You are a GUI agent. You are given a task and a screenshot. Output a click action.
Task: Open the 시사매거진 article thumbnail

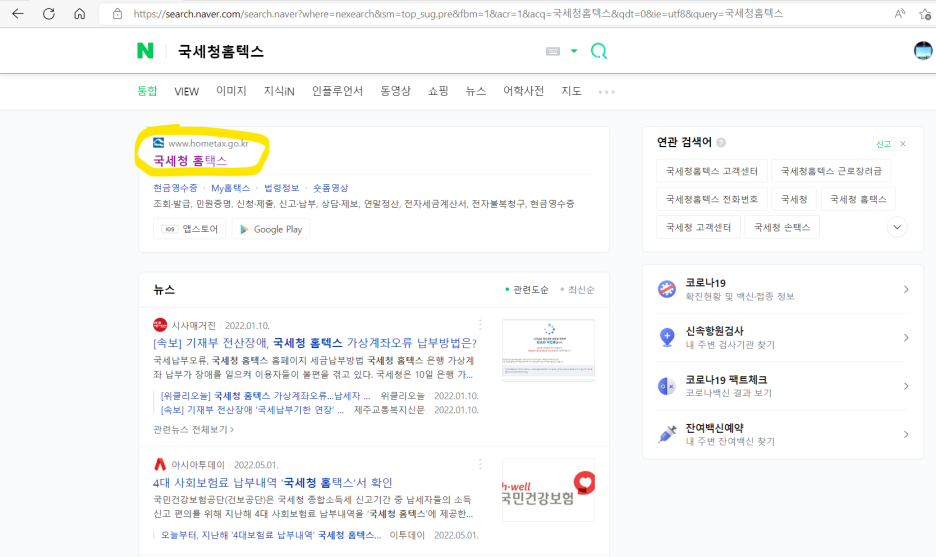tap(548, 350)
